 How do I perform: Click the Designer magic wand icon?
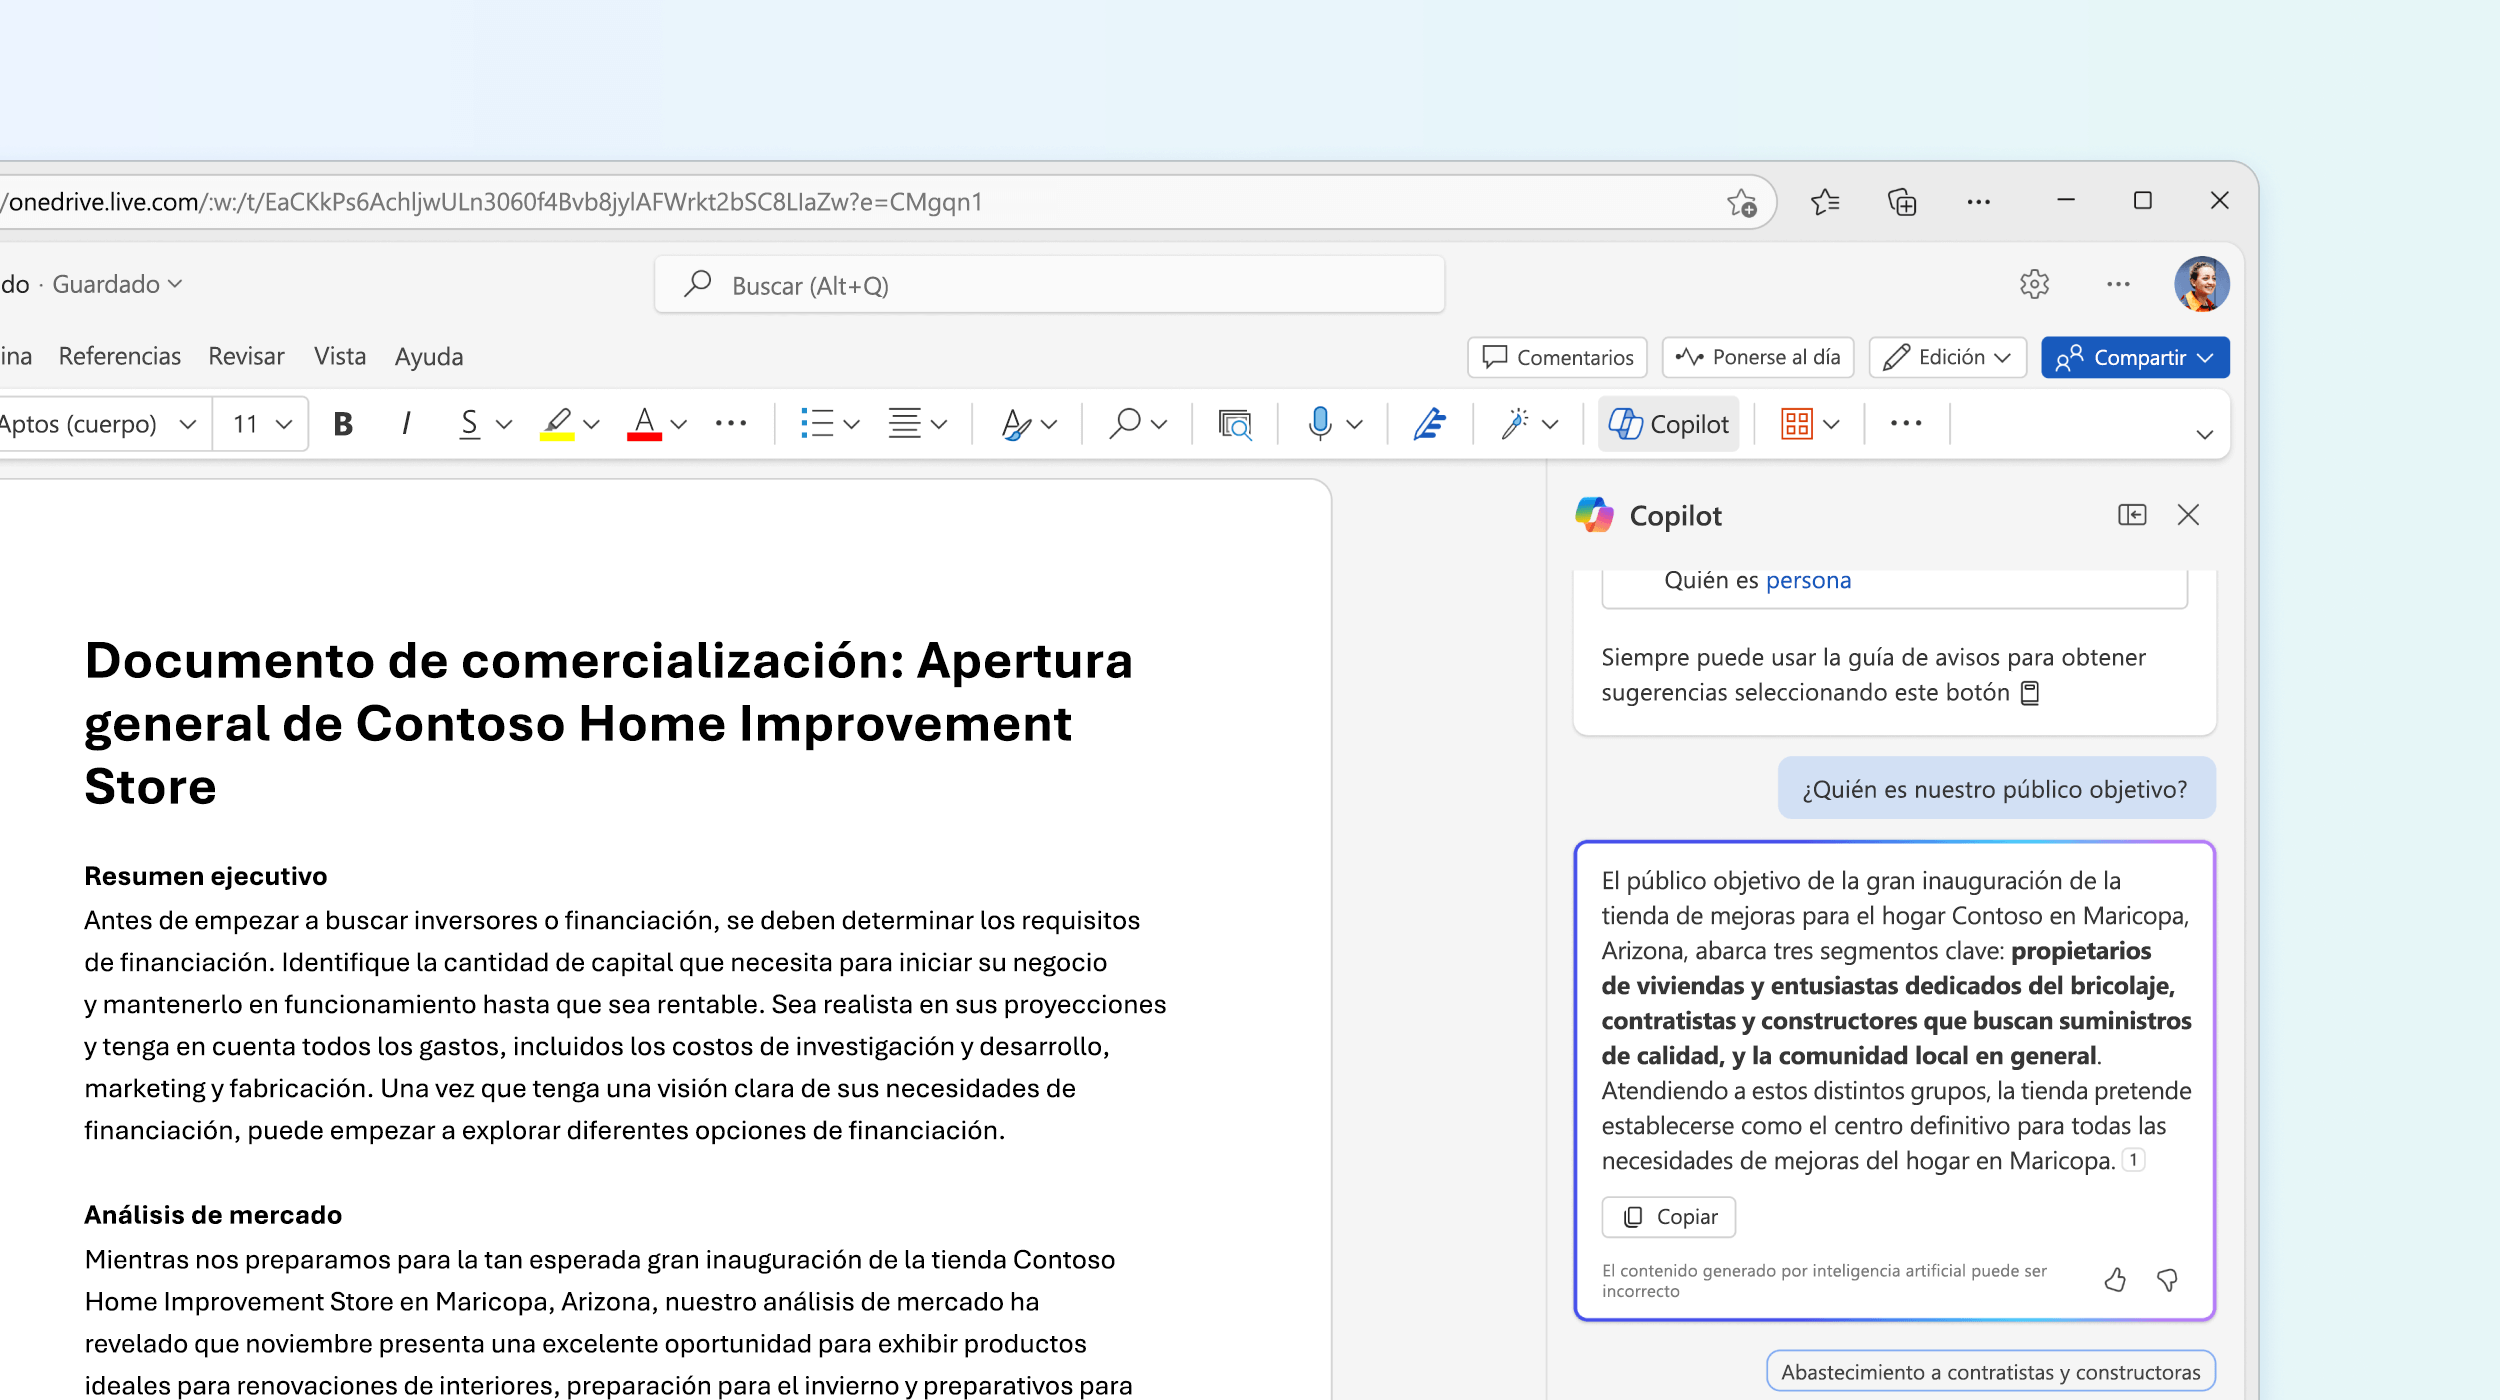(1515, 424)
